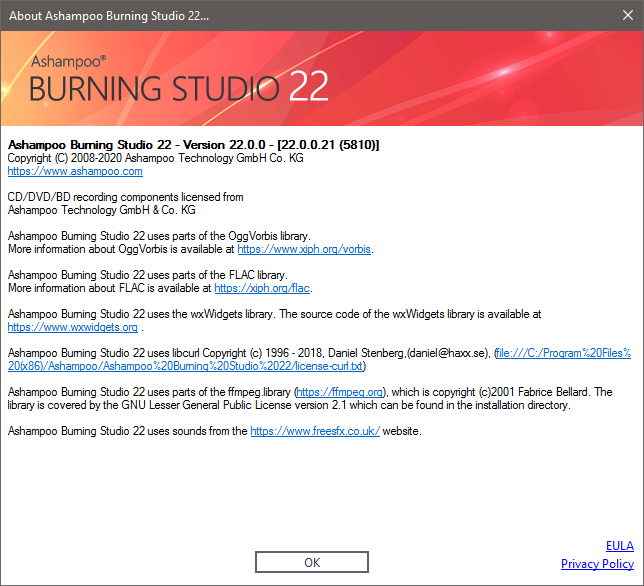The height and width of the screenshot is (586, 644).
Task: Open the www.wxwidgets.org link
Action: point(73,327)
